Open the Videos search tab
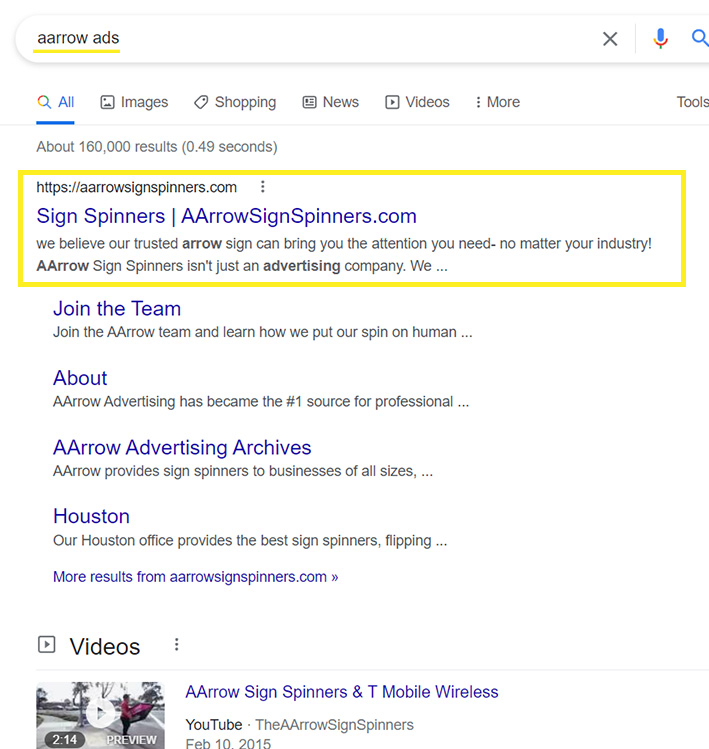709x749 pixels. [418, 102]
